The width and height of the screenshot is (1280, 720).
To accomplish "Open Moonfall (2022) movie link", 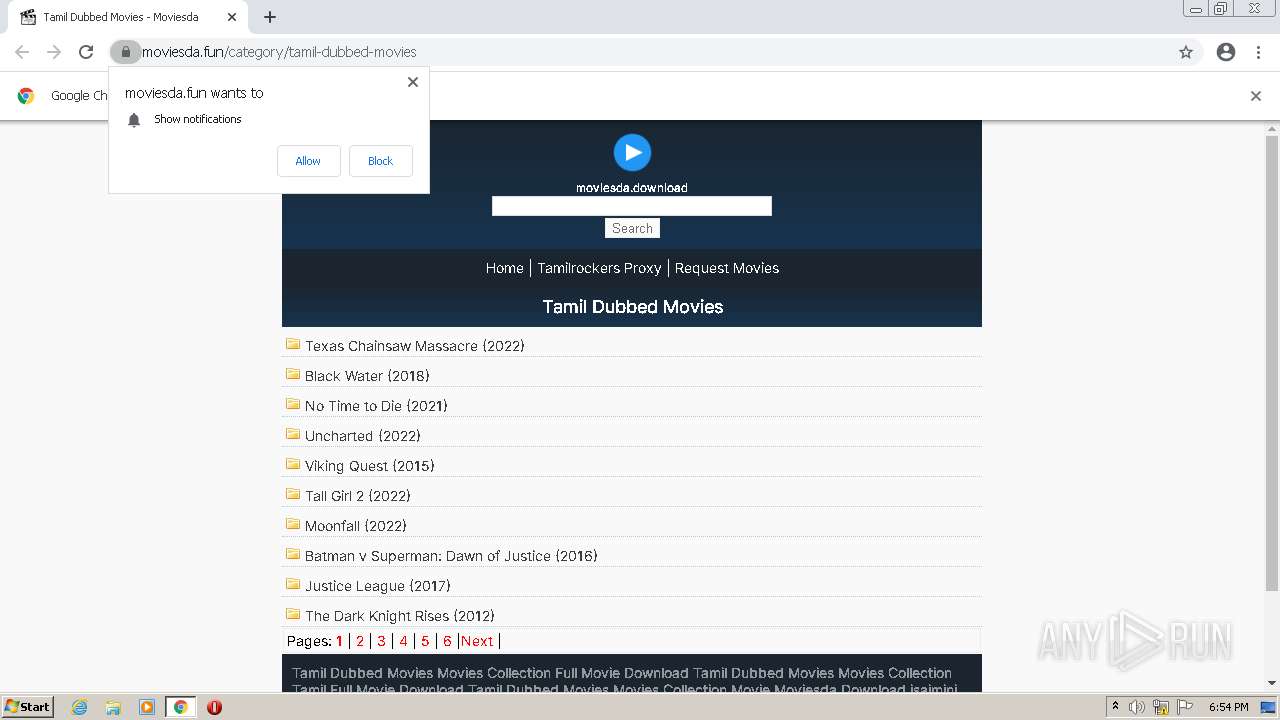I will [x=356, y=526].
